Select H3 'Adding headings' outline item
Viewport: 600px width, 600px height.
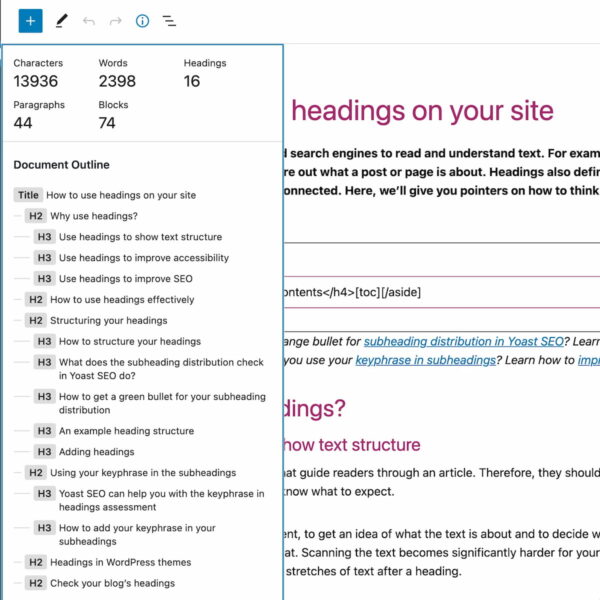(x=84, y=452)
